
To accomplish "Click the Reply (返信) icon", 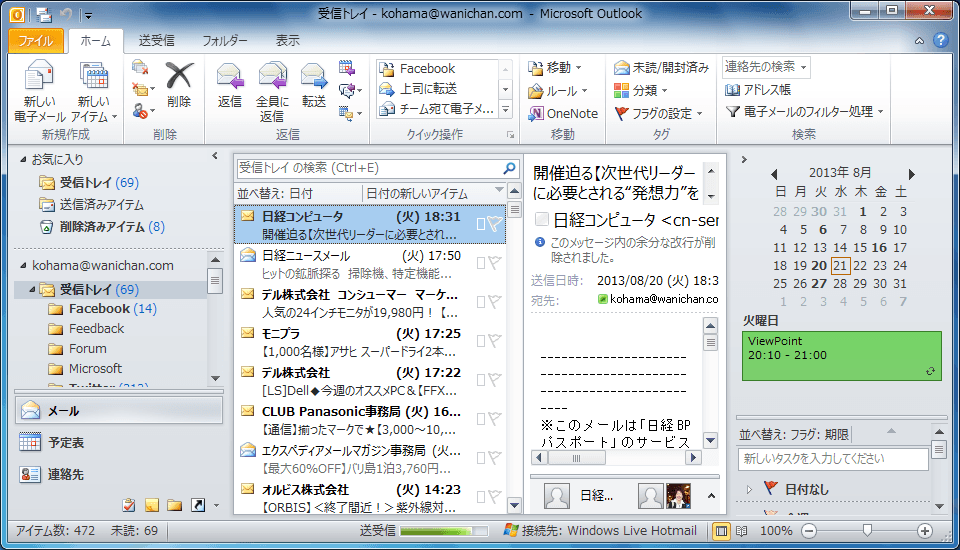I will tap(230, 77).
